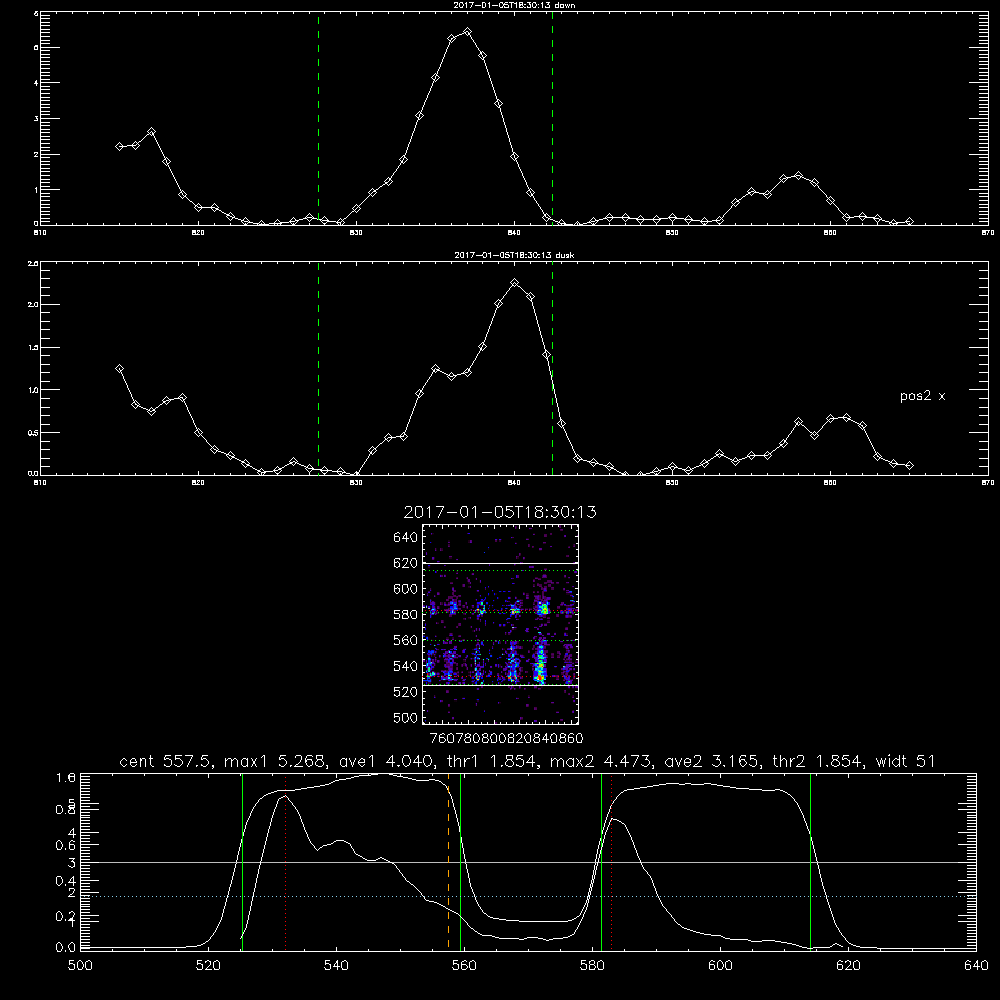Select 'thr2 1.854' in the statistics line

coord(817,761)
